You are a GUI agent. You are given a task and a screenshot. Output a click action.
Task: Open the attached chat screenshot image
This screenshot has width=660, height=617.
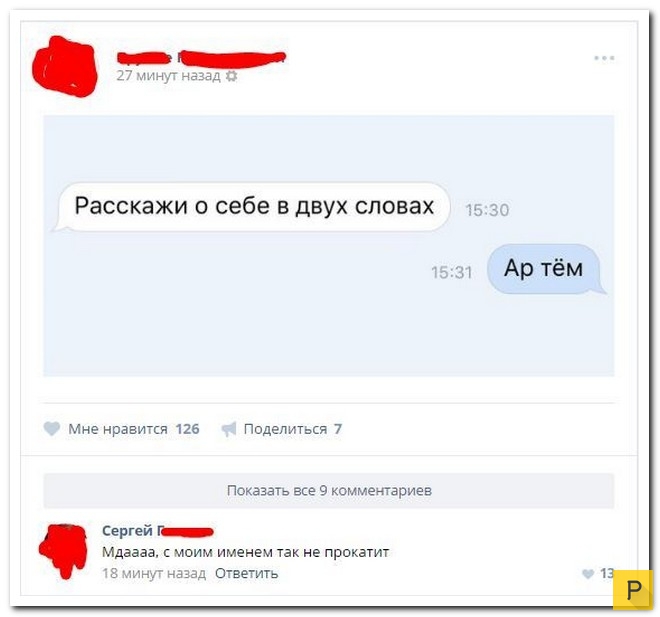coord(329,245)
